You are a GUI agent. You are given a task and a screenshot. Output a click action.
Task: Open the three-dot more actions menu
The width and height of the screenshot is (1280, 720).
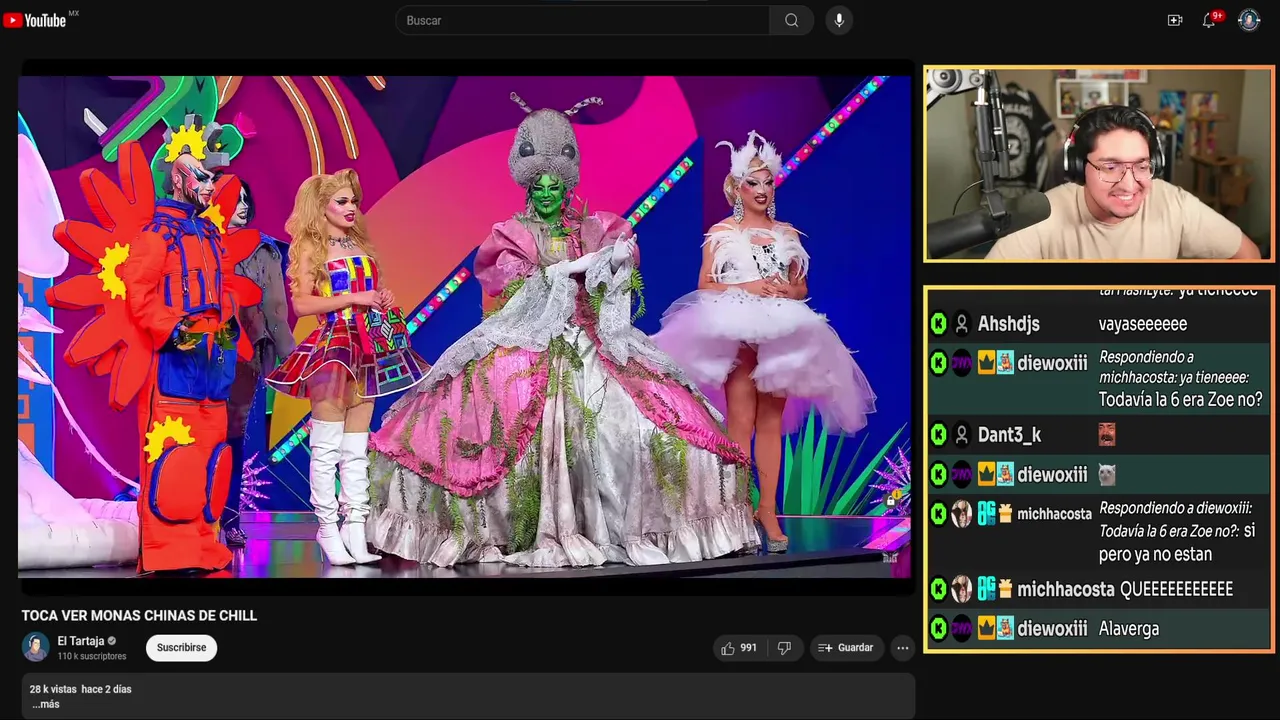[903, 648]
